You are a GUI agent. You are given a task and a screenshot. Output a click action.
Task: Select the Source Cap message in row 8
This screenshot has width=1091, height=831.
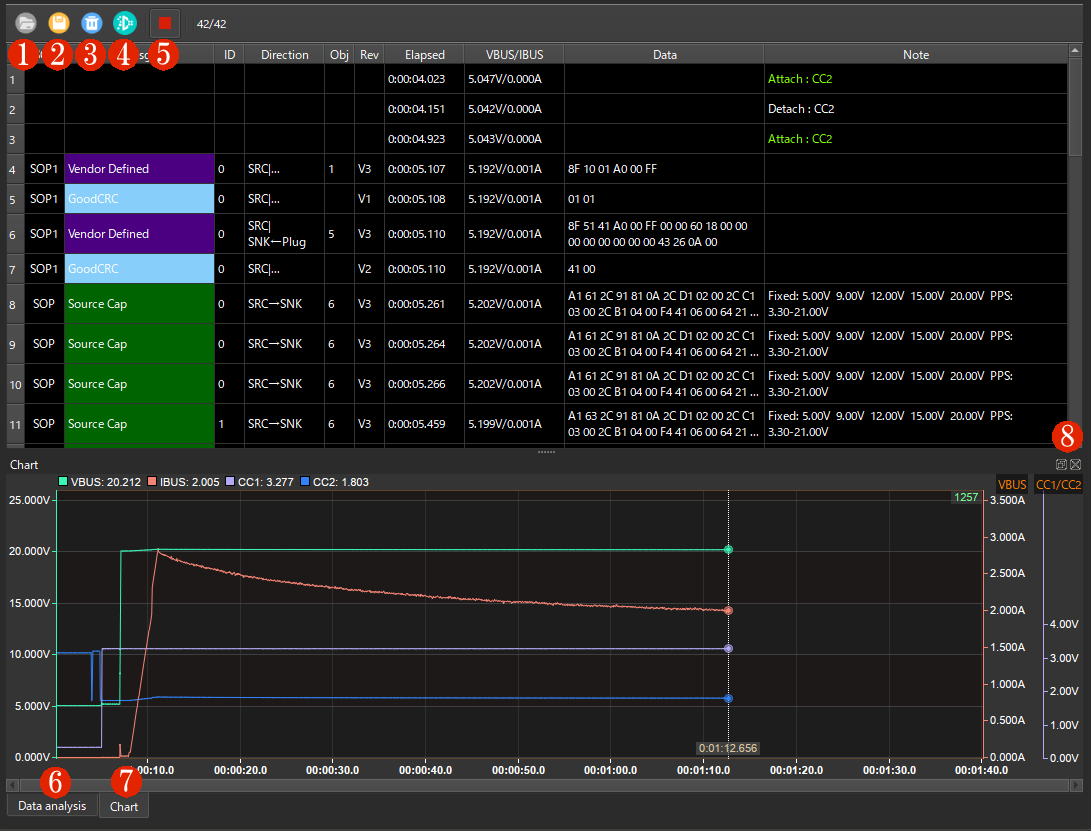tap(139, 303)
